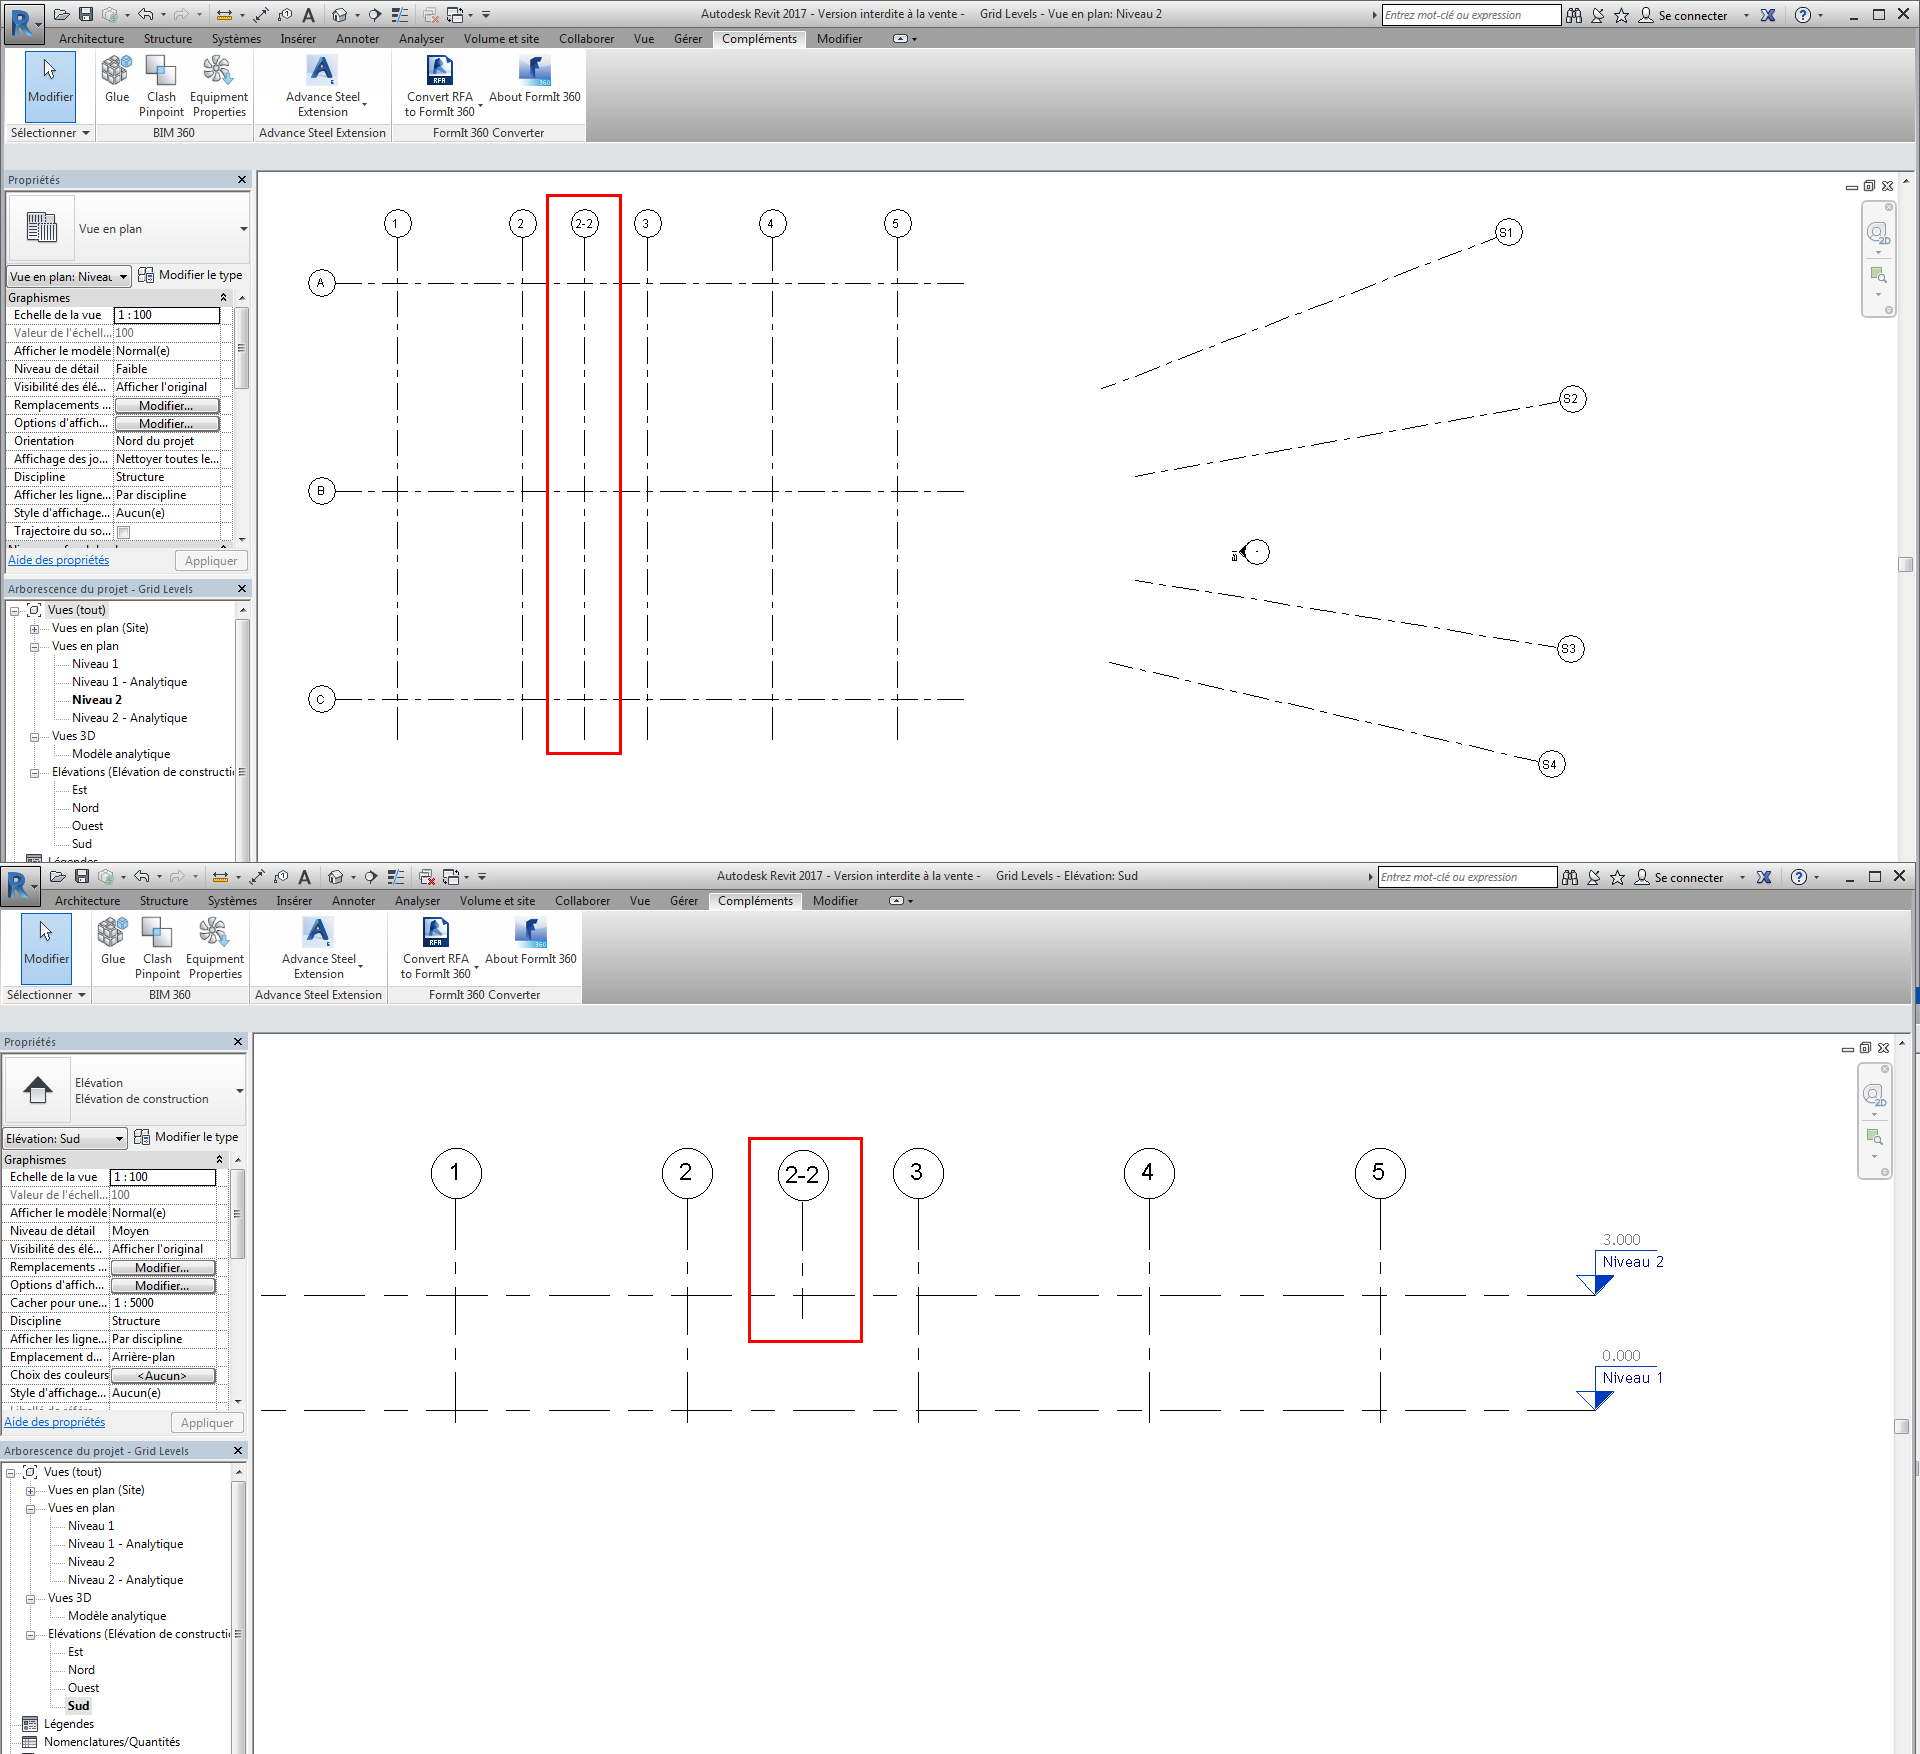Expand the Vues en plan (Site) node in plan window browser

coord(34,629)
